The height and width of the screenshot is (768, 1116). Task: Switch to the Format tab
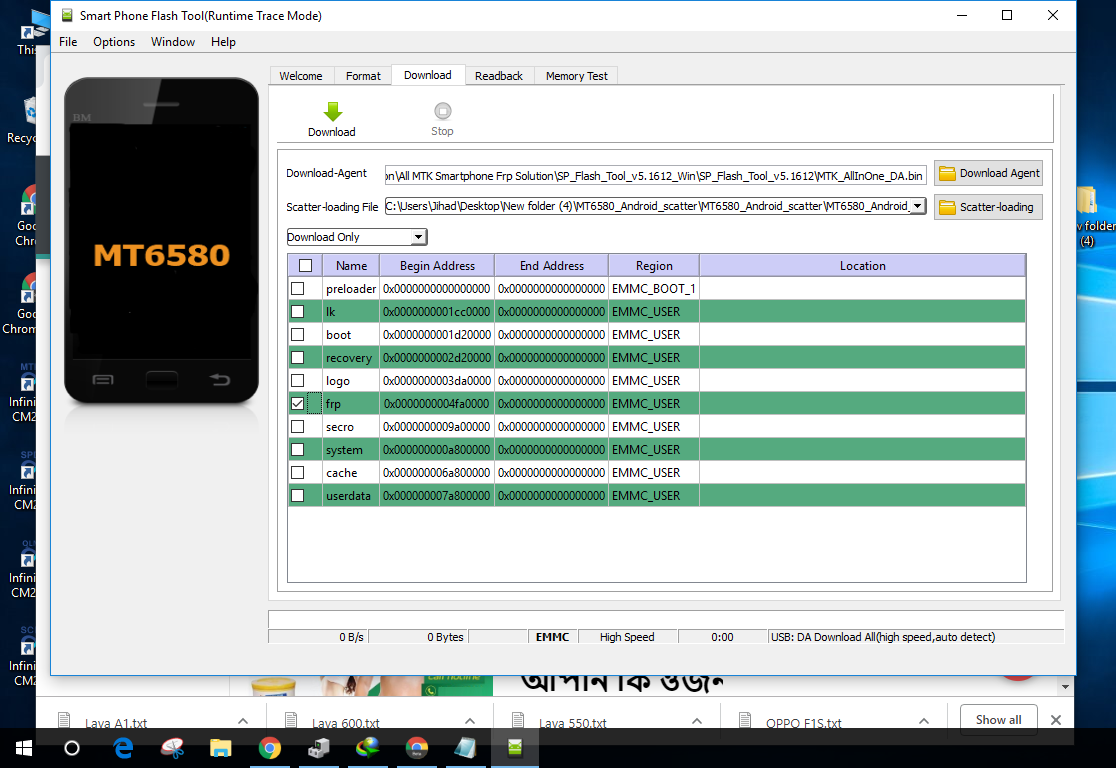point(363,75)
